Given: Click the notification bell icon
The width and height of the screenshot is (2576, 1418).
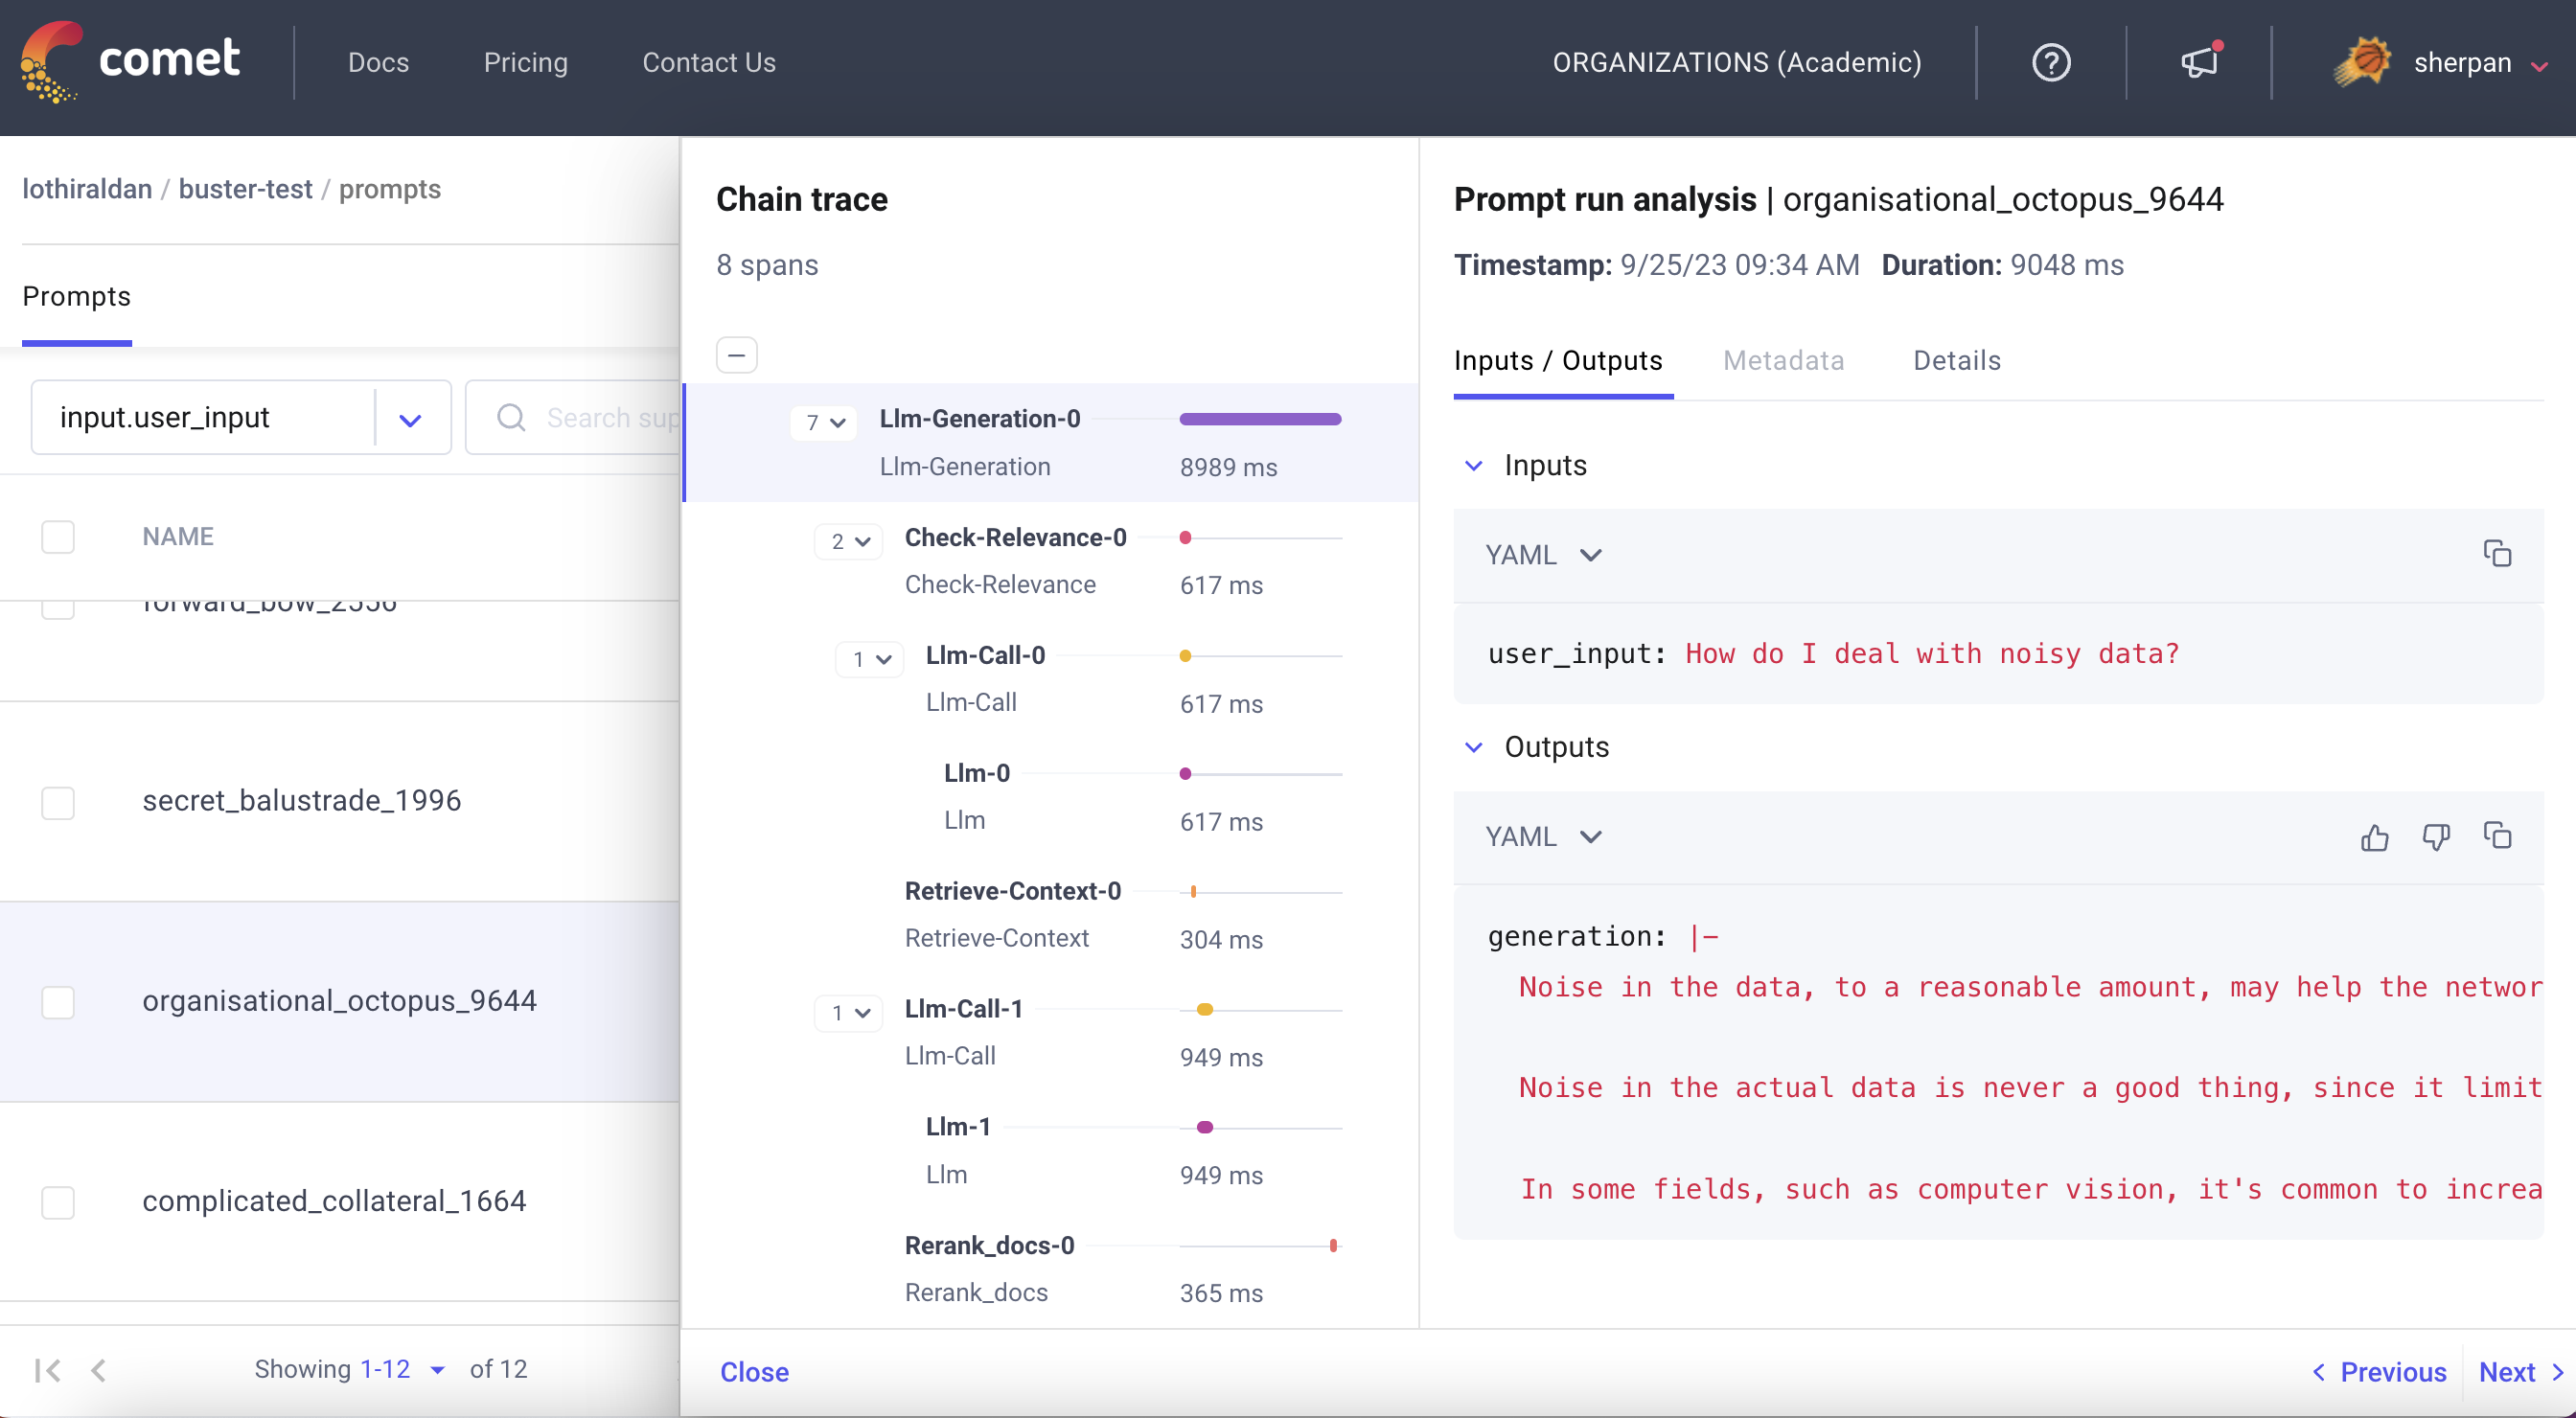Looking at the screenshot, I should (2197, 63).
